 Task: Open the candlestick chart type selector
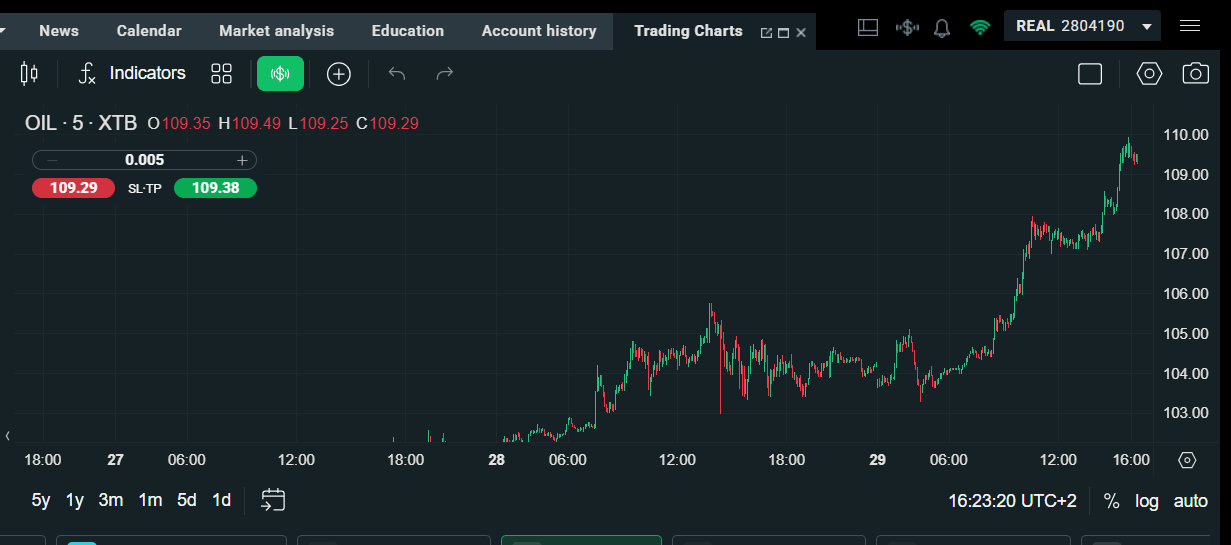[29, 73]
